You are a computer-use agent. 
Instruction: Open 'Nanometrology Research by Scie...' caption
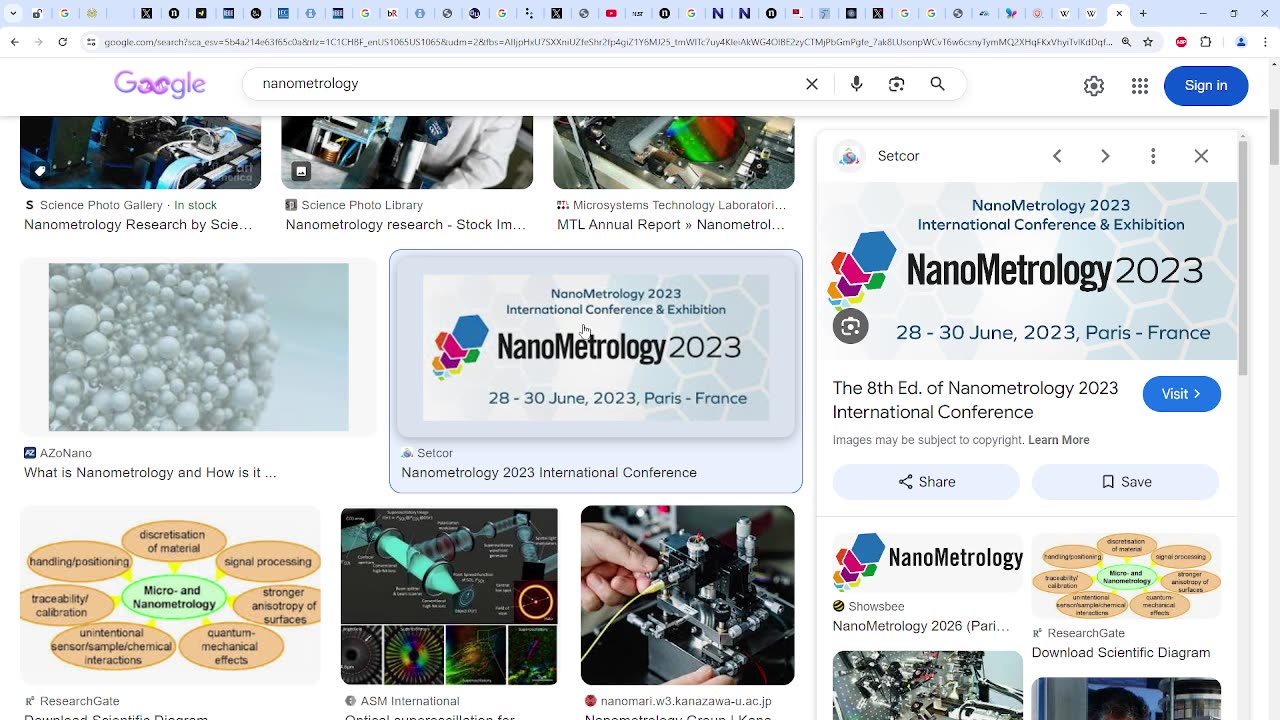pos(138,225)
